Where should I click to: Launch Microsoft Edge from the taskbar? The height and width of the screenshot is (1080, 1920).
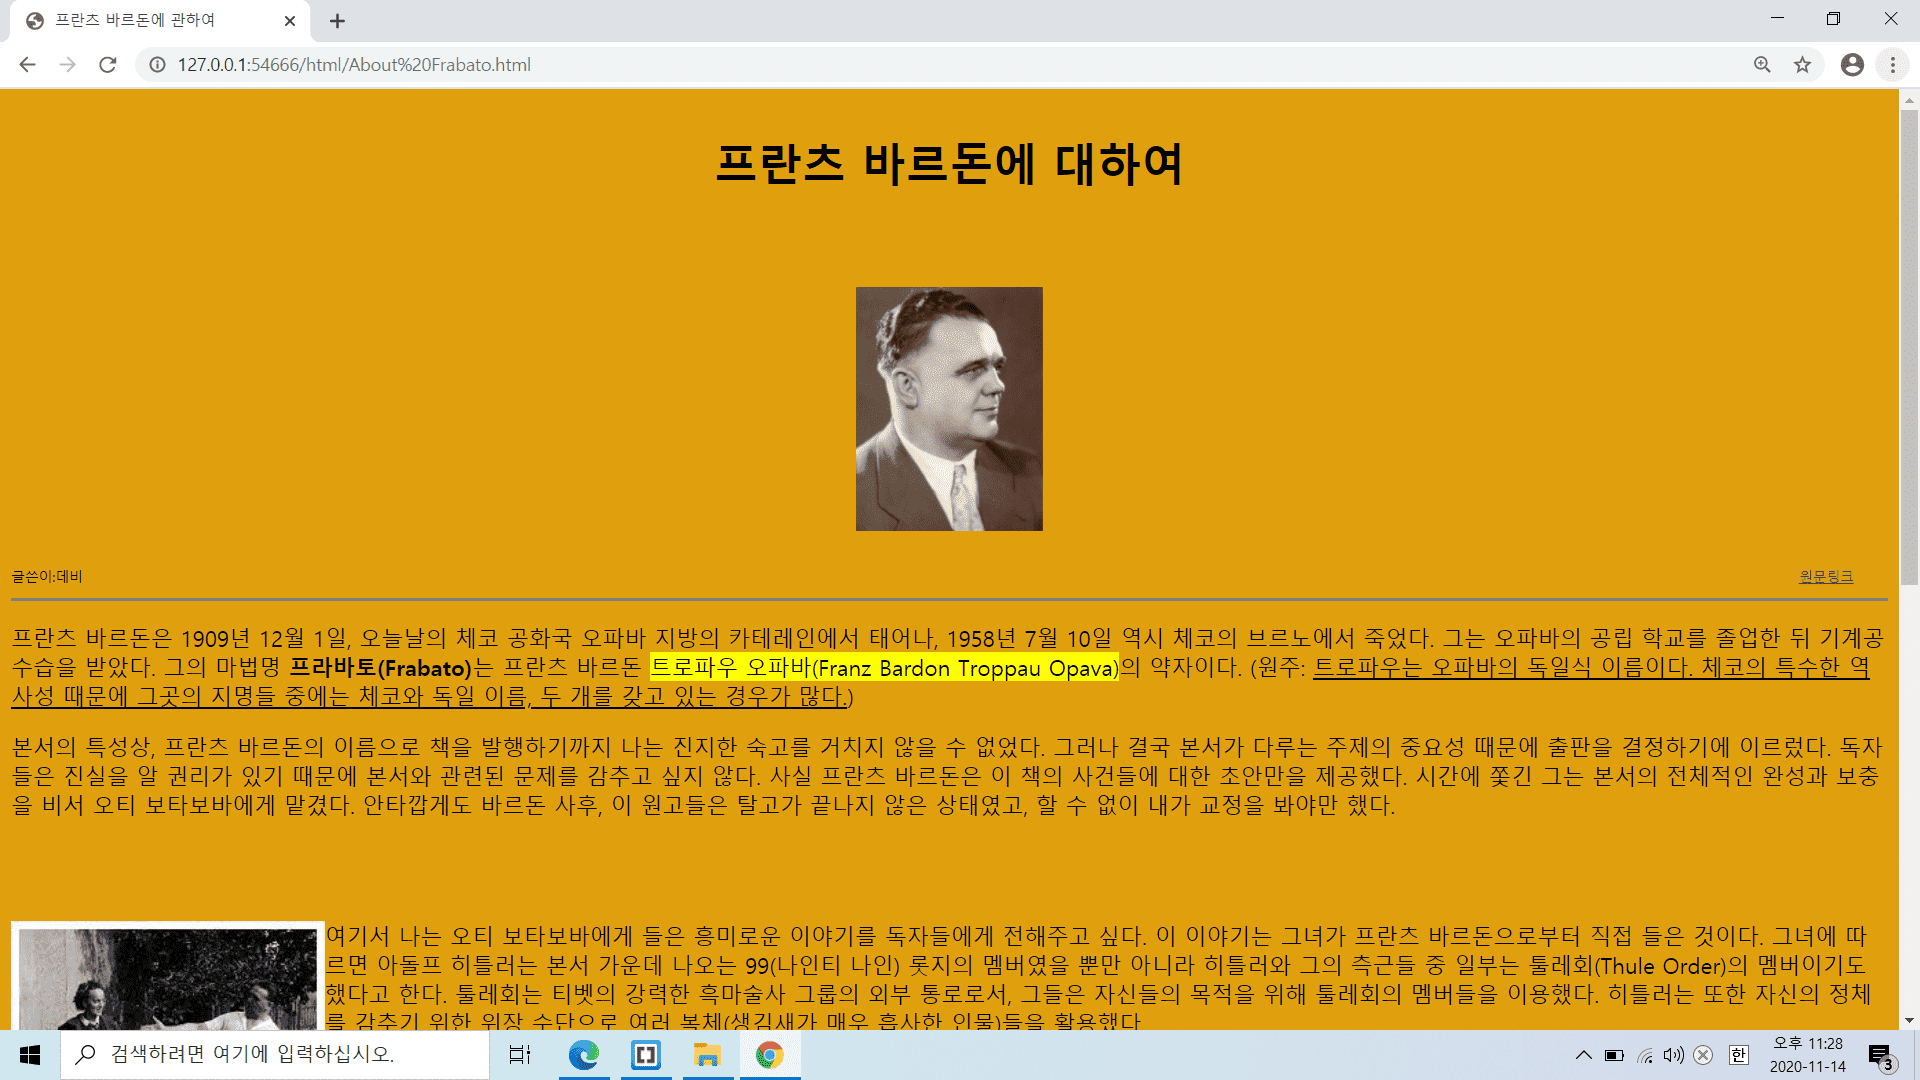coord(583,1055)
